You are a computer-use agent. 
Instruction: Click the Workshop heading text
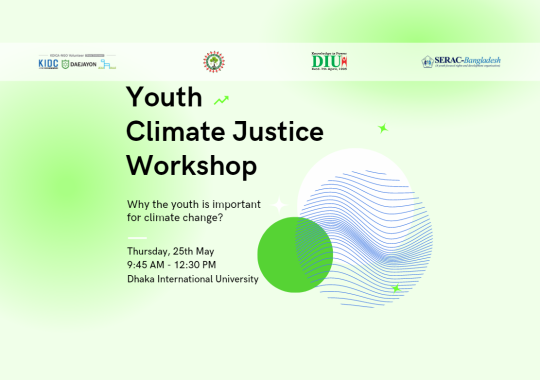[191, 166]
